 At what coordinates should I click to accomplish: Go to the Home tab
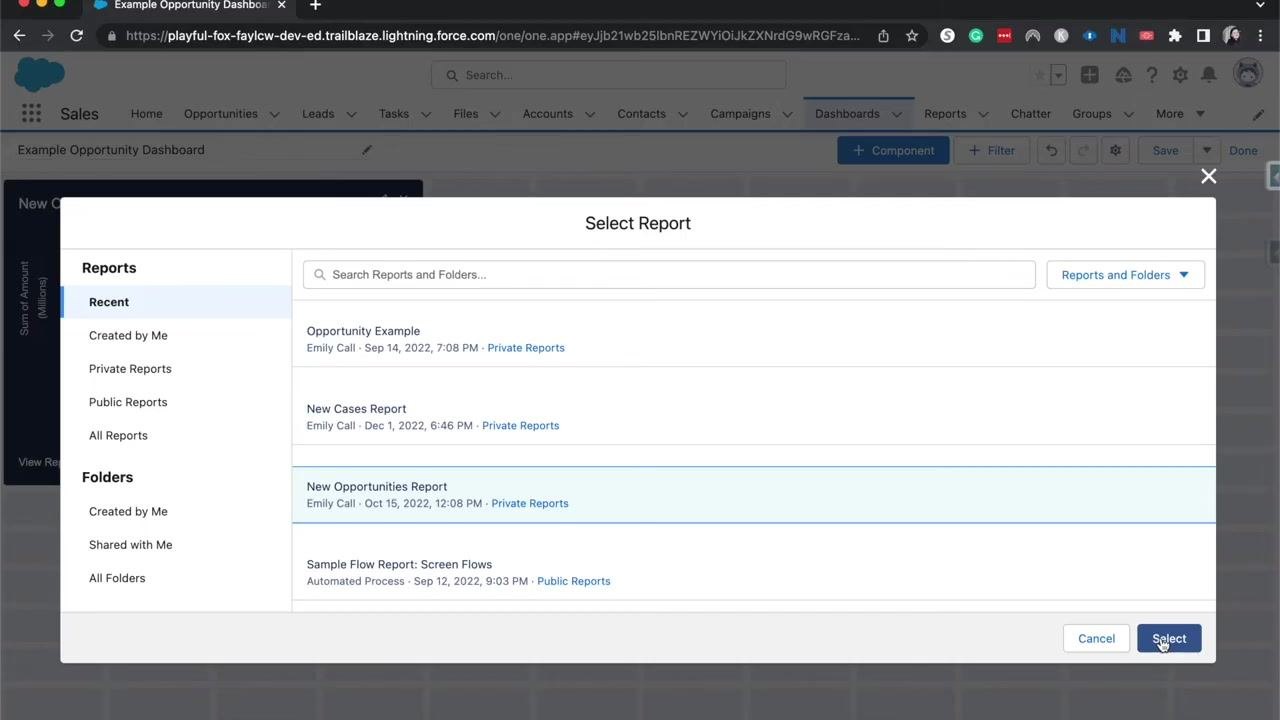[x=146, y=114]
